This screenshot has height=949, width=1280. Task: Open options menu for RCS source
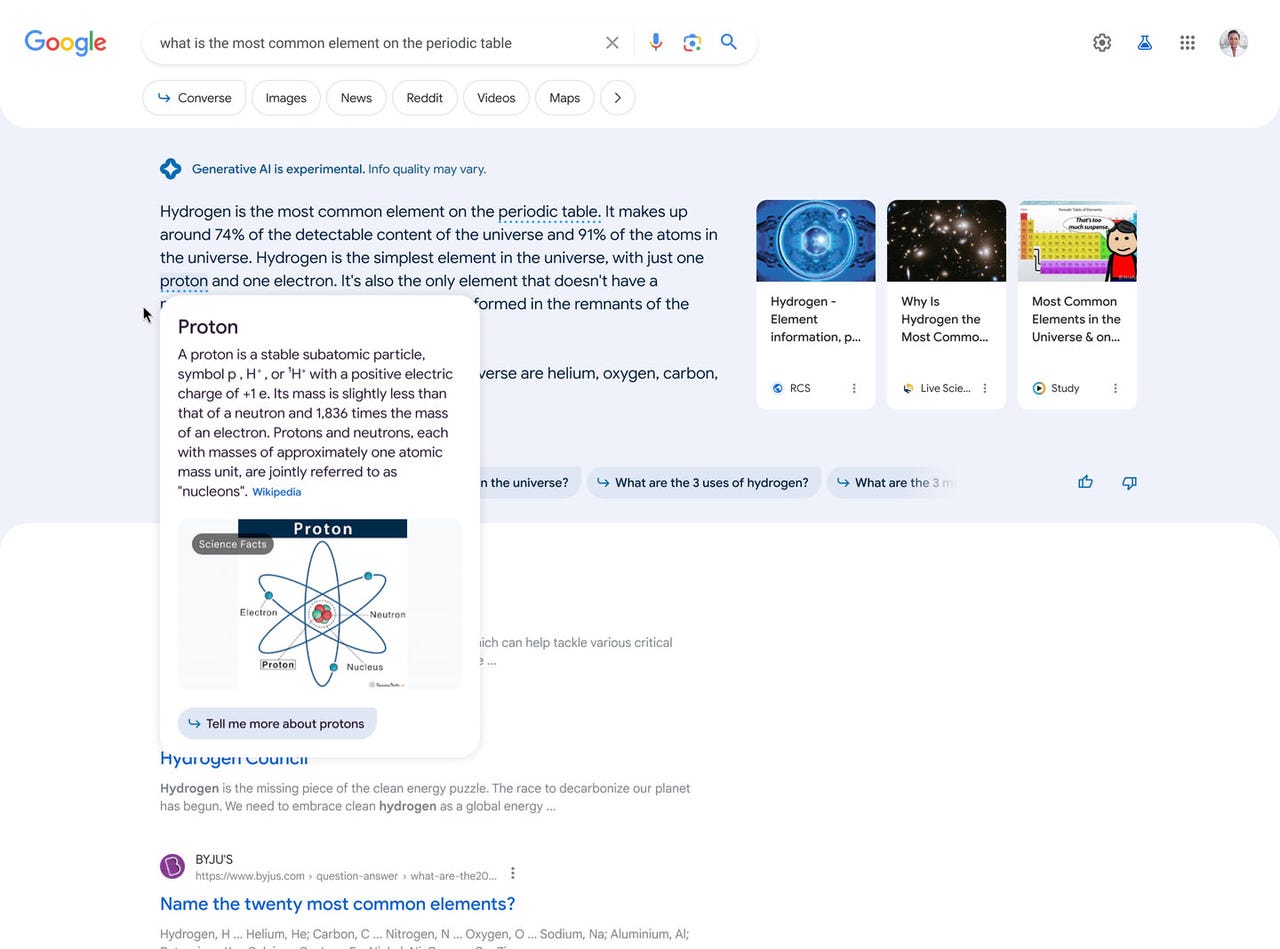click(854, 388)
